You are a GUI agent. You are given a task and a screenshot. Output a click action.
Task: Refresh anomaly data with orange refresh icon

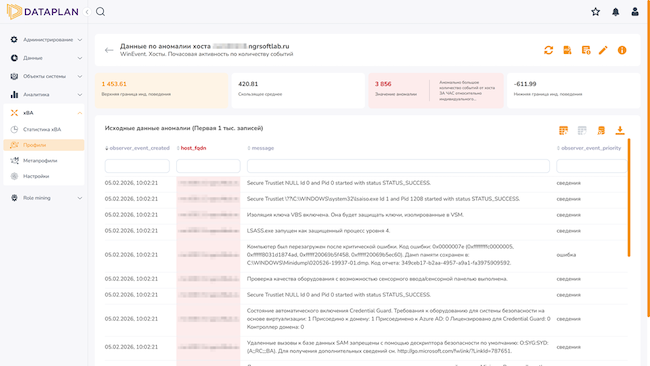pos(548,50)
